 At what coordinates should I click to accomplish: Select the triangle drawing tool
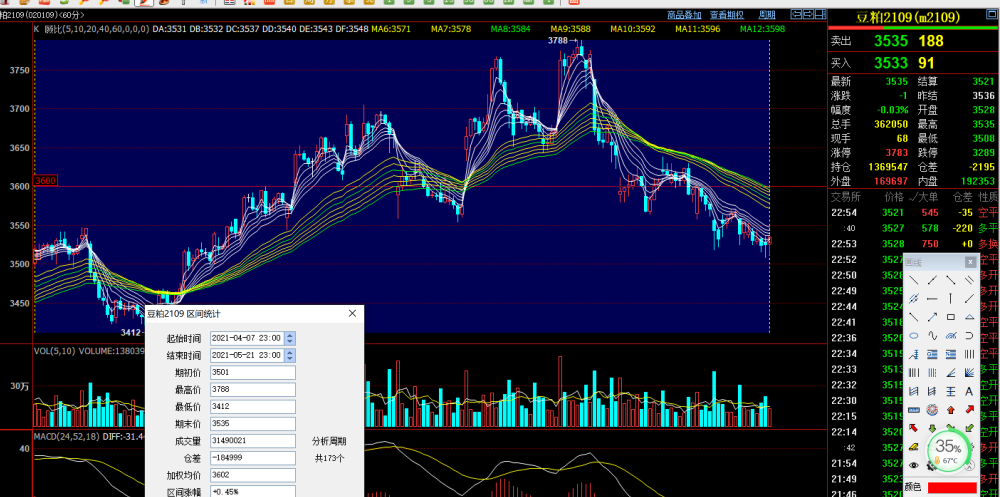(968, 317)
